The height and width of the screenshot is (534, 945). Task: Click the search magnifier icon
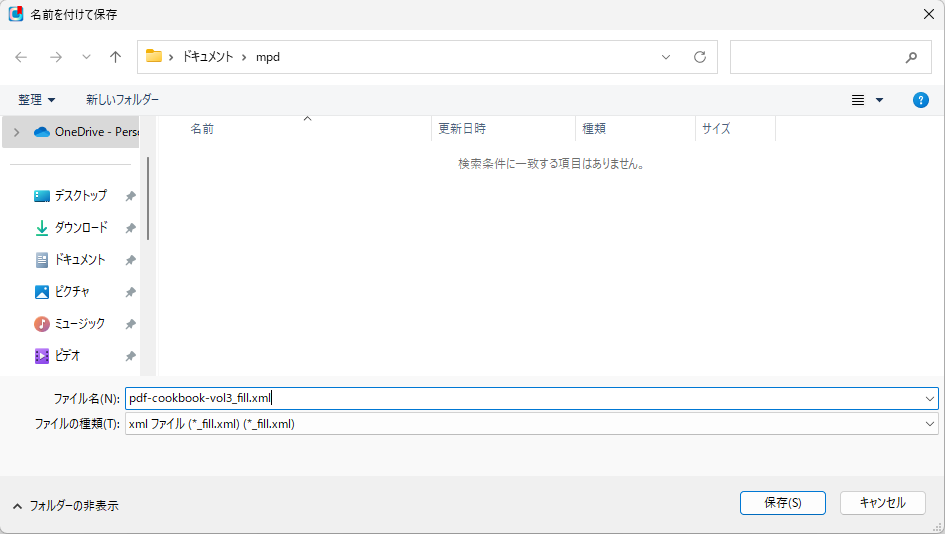pos(911,57)
